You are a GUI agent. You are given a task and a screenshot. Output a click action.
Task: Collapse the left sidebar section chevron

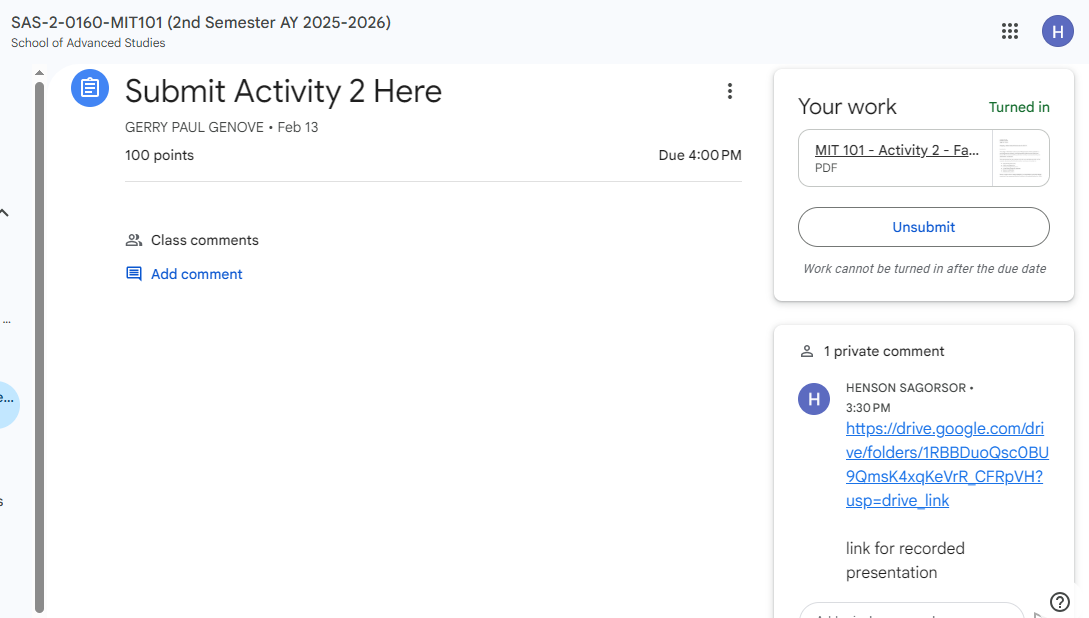coord(5,212)
